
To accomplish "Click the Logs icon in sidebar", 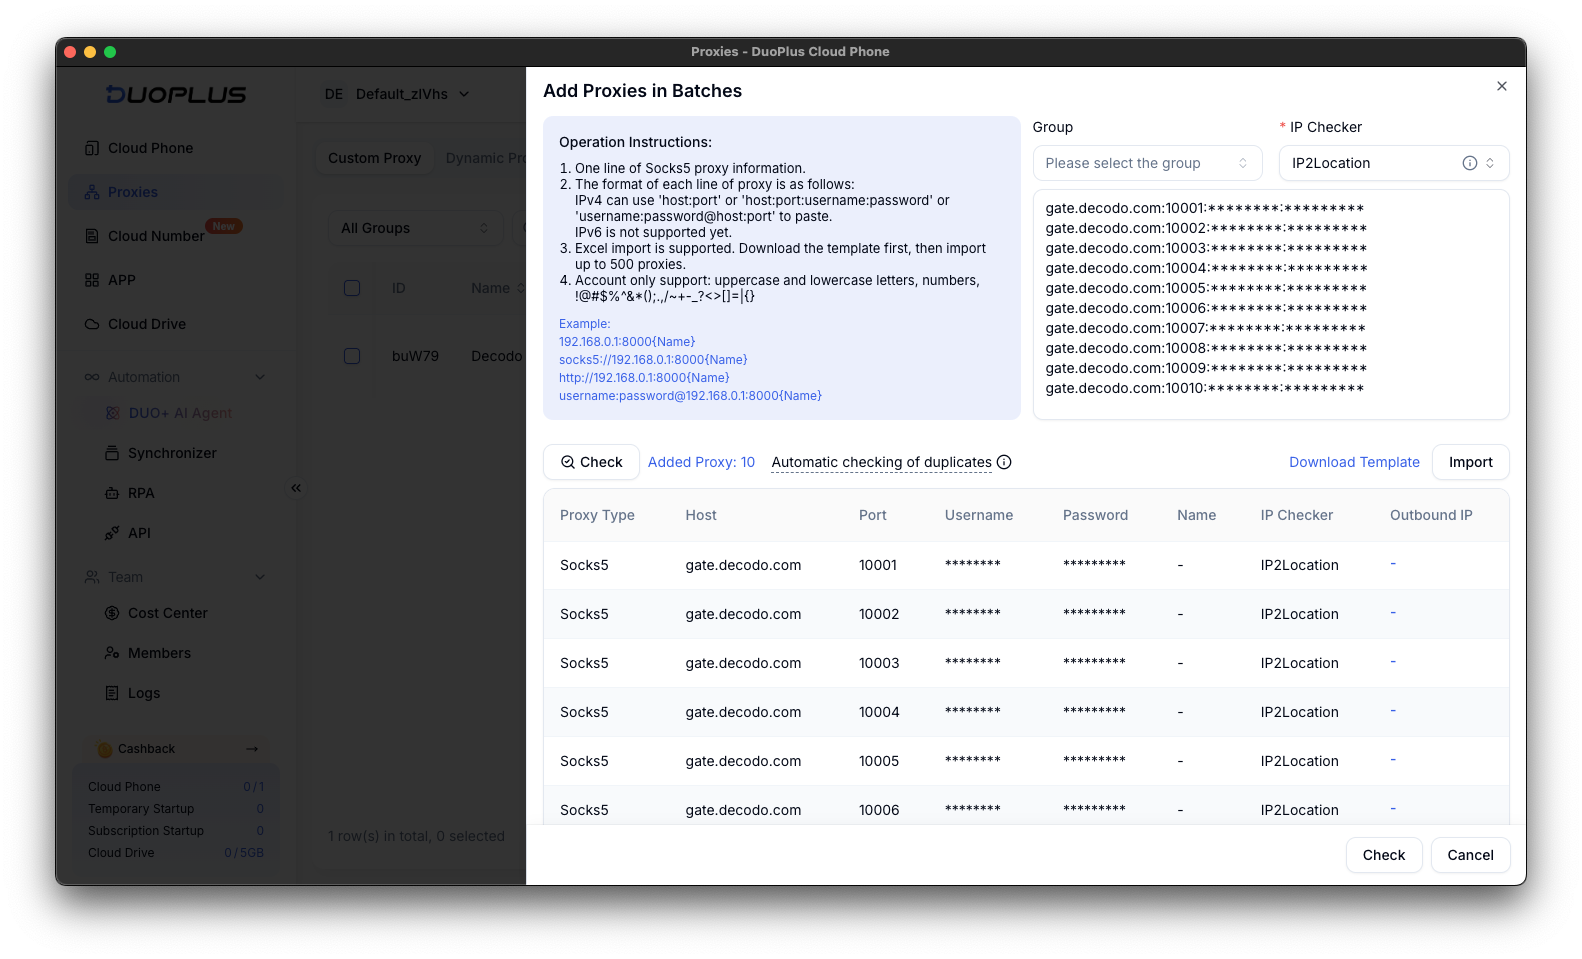I will (x=112, y=693).
